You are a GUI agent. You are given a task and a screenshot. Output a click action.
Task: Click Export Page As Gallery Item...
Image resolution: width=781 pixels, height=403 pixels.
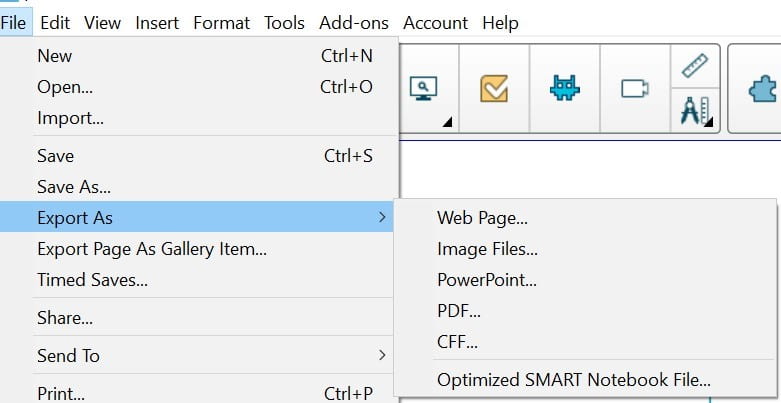(152, 249)
